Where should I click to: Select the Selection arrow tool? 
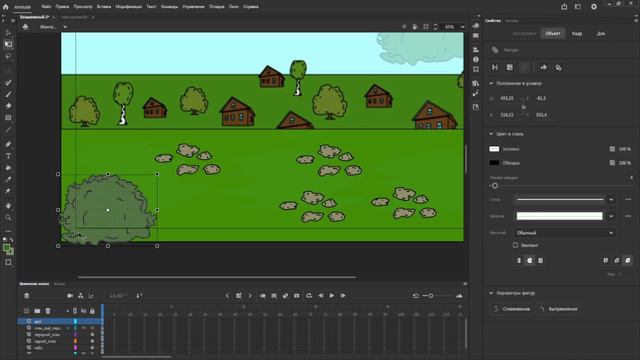[8, 33]
